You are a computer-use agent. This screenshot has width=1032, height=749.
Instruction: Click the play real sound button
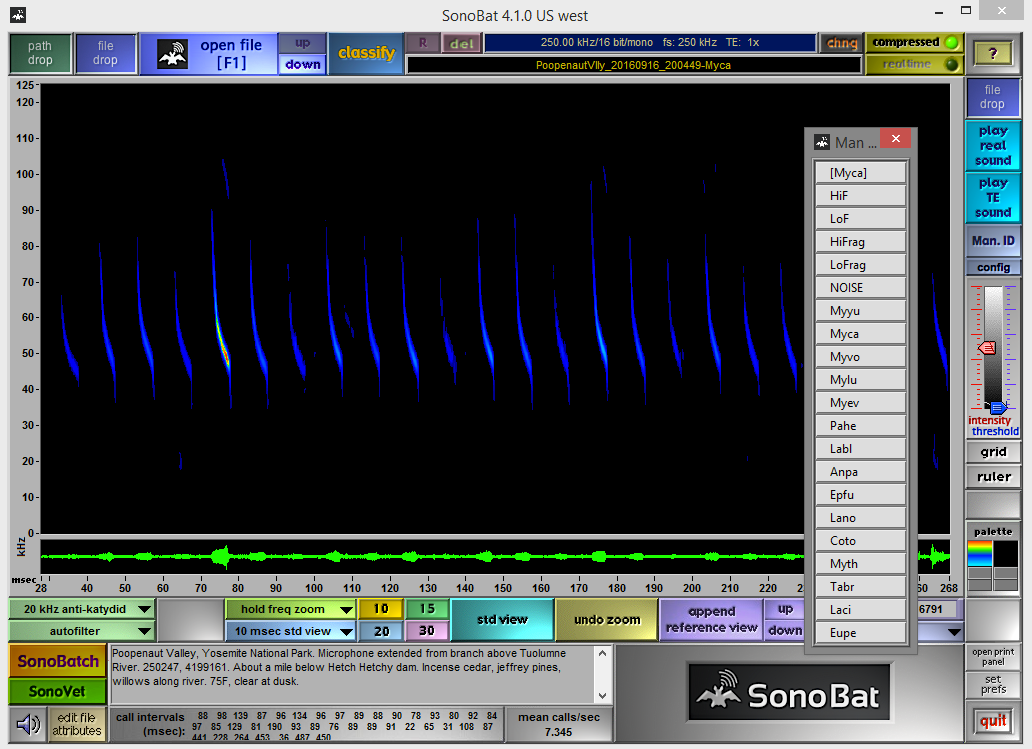point(992,146)
